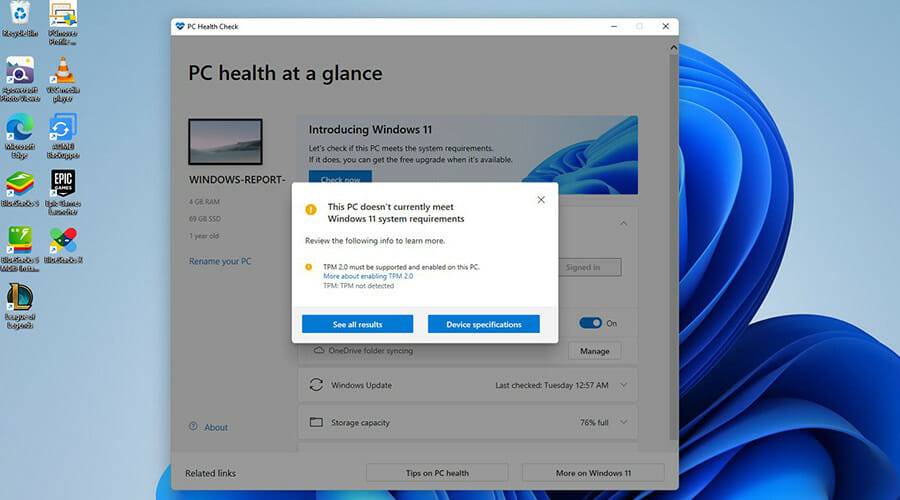900x500 pixels.
Task: Open Device specifications
Action: pyautogui.click(x=483, y=324)
